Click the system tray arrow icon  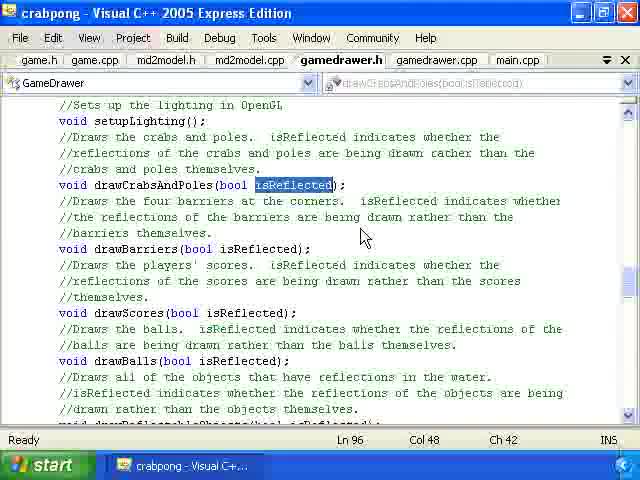point(624,466)
